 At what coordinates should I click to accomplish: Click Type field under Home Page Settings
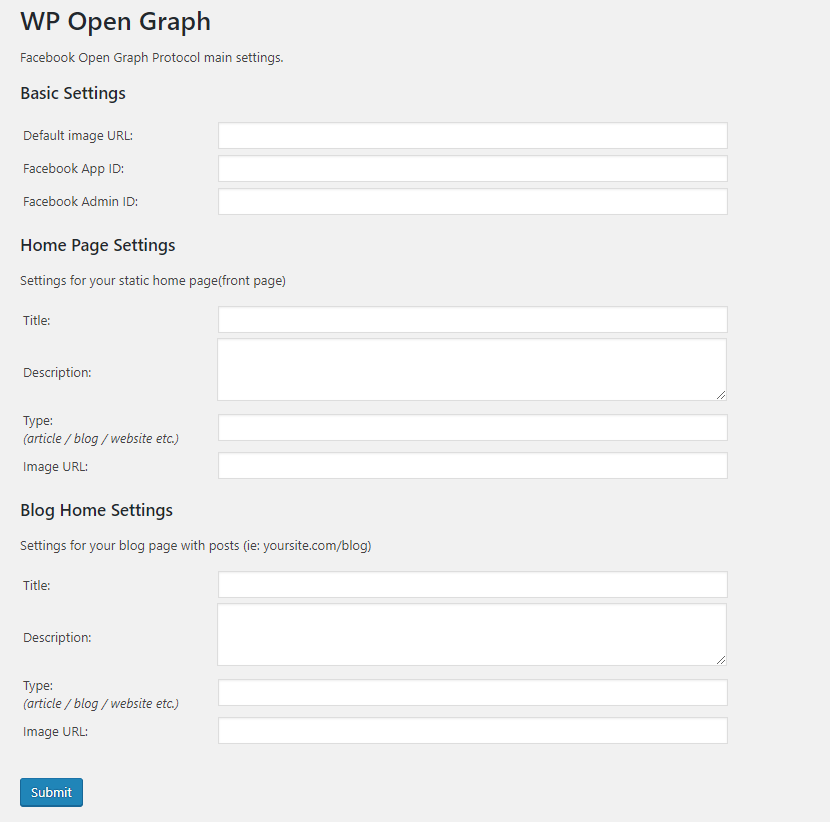pos(473,428)
